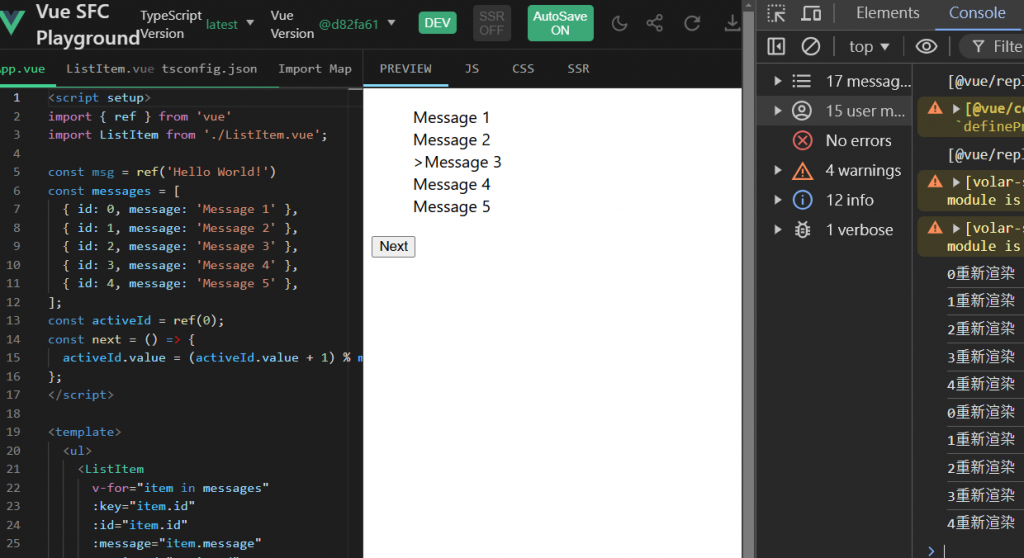Click first 0重新渲染 console log
Image resolution: width=1024 pixels, height=558 pixels.
(980, 274)
